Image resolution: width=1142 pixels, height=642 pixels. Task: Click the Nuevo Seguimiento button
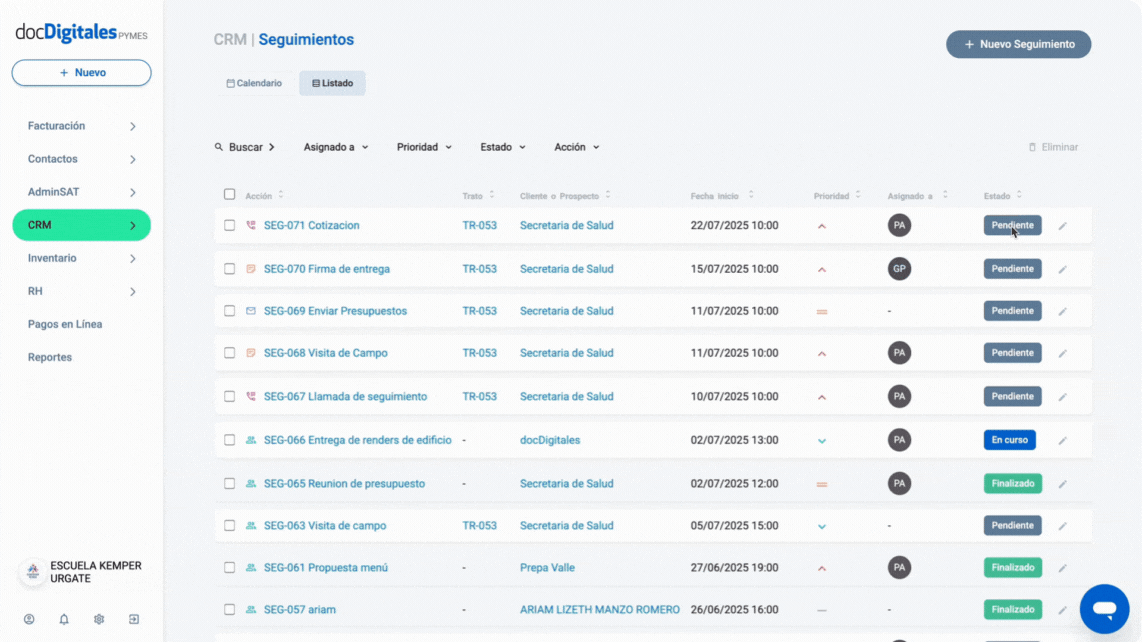1018,44
